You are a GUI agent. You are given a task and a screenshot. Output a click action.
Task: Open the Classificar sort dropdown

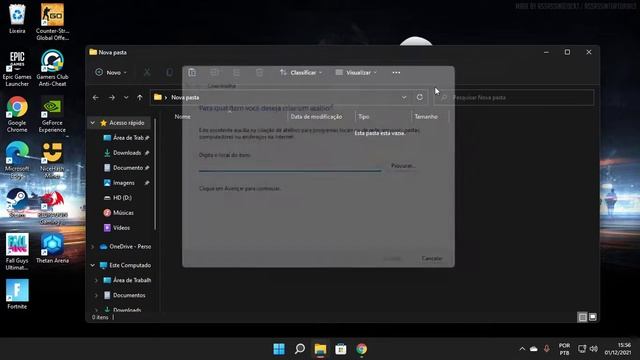pyautogui.click(x=301, y=73)
